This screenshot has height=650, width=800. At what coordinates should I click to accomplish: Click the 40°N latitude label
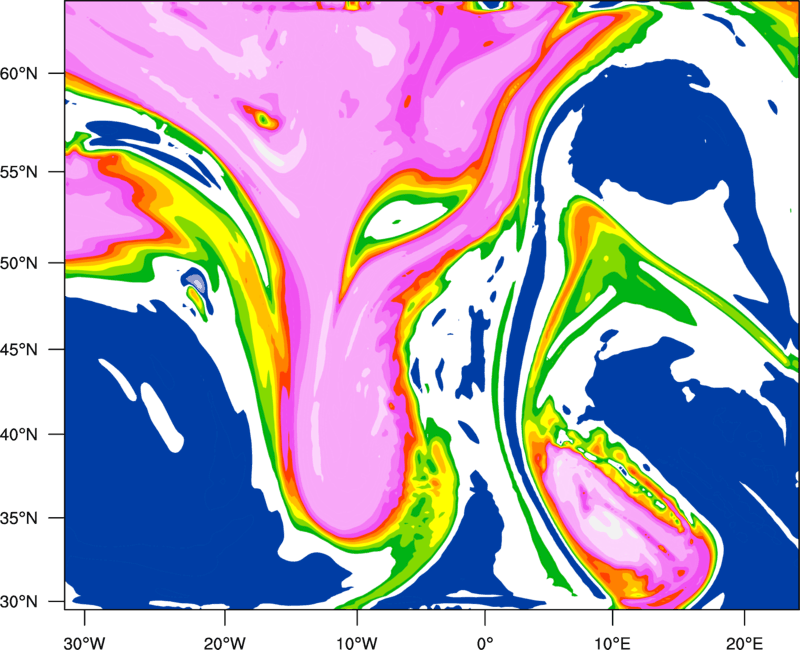(19, 435)
